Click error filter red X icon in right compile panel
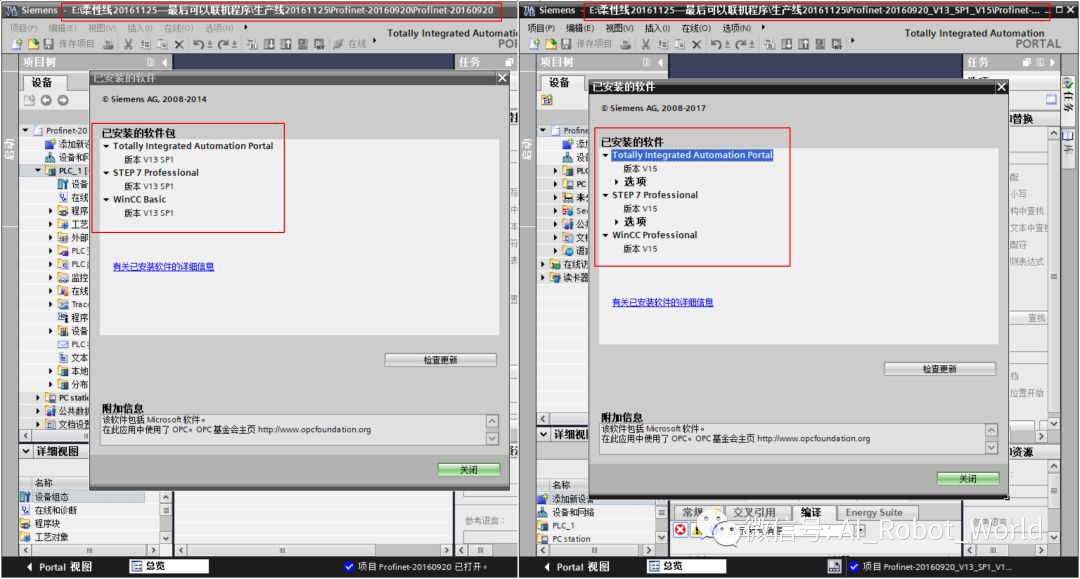 click(x=680, y=529)
